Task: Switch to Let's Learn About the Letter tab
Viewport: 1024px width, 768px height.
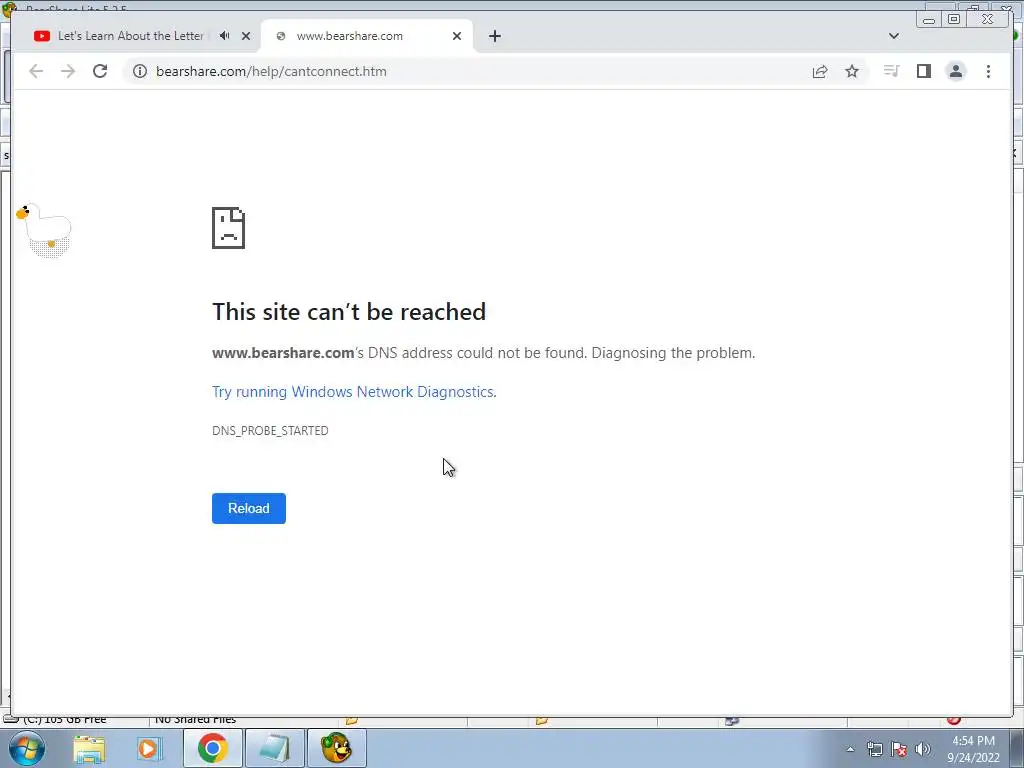Action: [131, 36]
